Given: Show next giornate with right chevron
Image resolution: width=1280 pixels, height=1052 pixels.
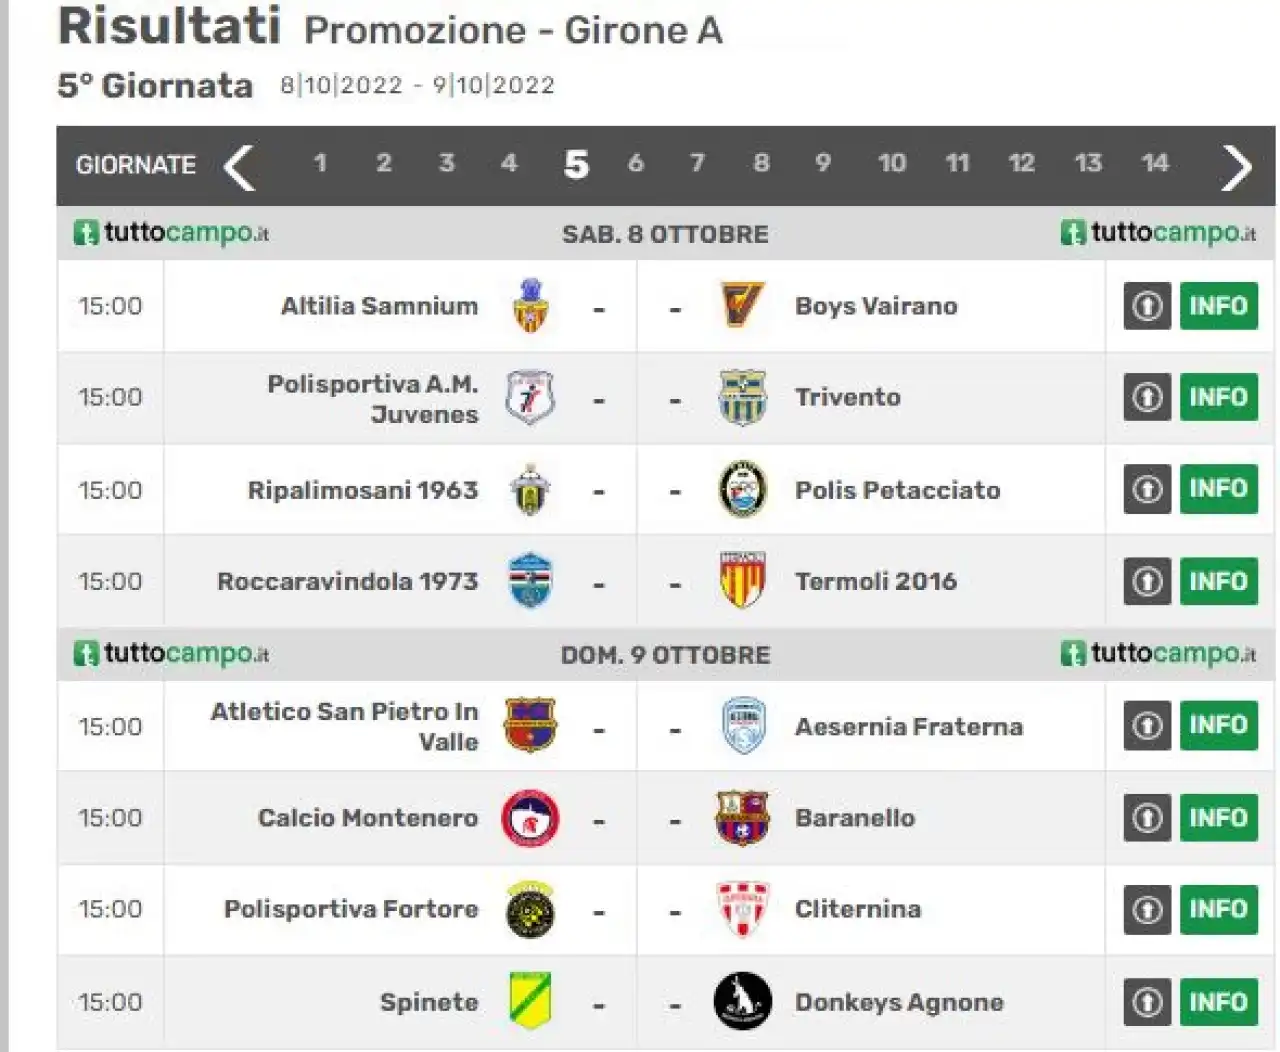Looking at the screenshot, I should 1236,166.
